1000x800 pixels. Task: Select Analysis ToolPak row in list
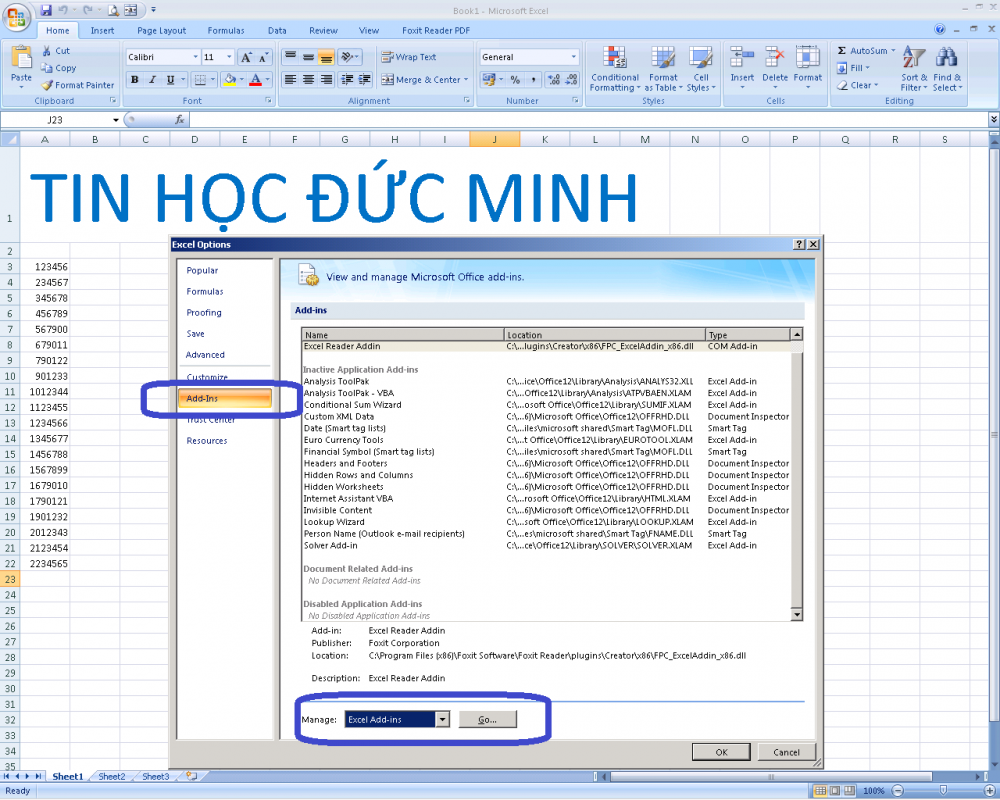click(546, 381)
